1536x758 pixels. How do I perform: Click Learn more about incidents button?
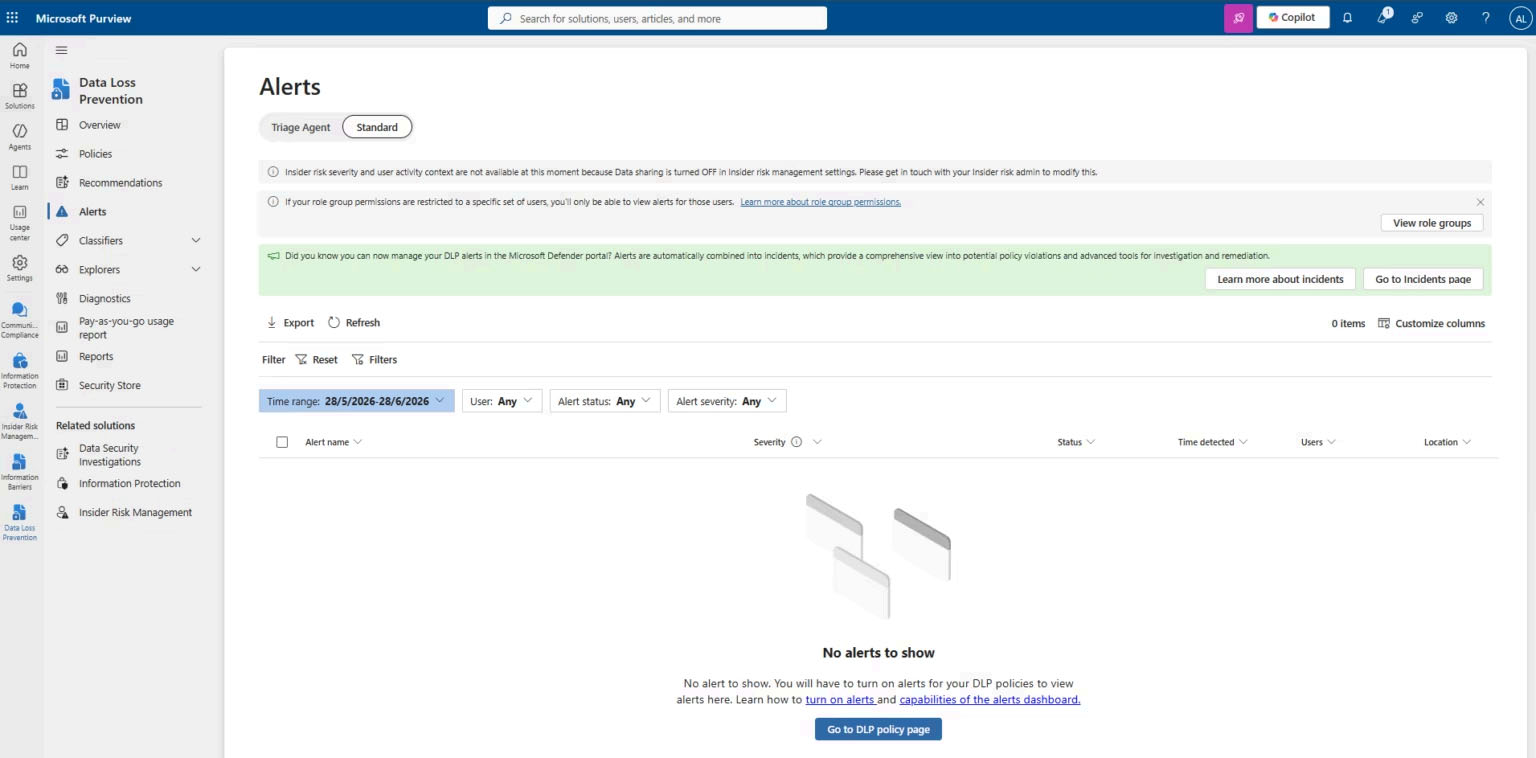1280,279
